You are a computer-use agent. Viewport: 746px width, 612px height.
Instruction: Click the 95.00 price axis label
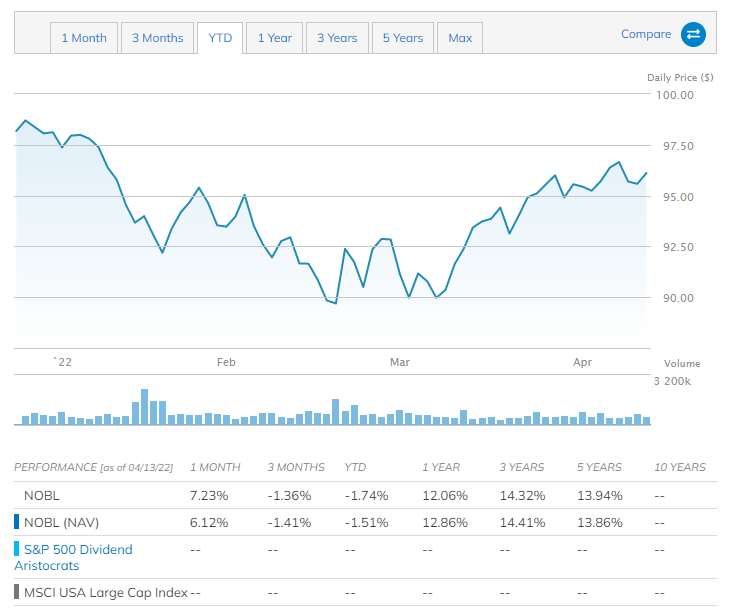click(x=678, y=197)
